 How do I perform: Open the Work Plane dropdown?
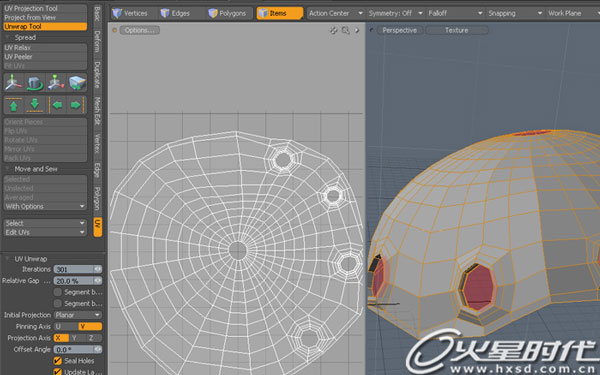pos(573,13)
